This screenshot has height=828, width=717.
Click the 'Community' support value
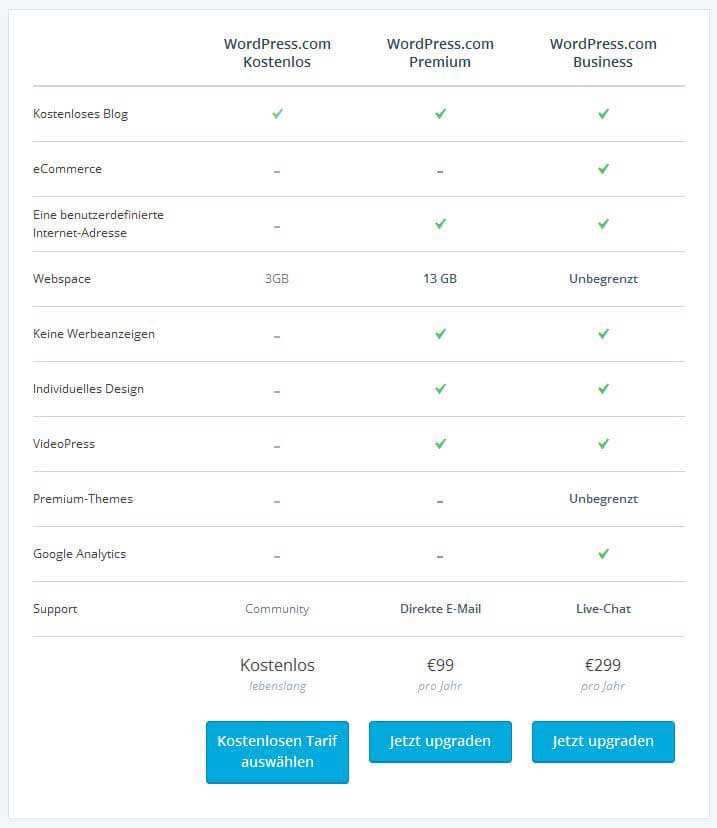(x=277, y=609)
